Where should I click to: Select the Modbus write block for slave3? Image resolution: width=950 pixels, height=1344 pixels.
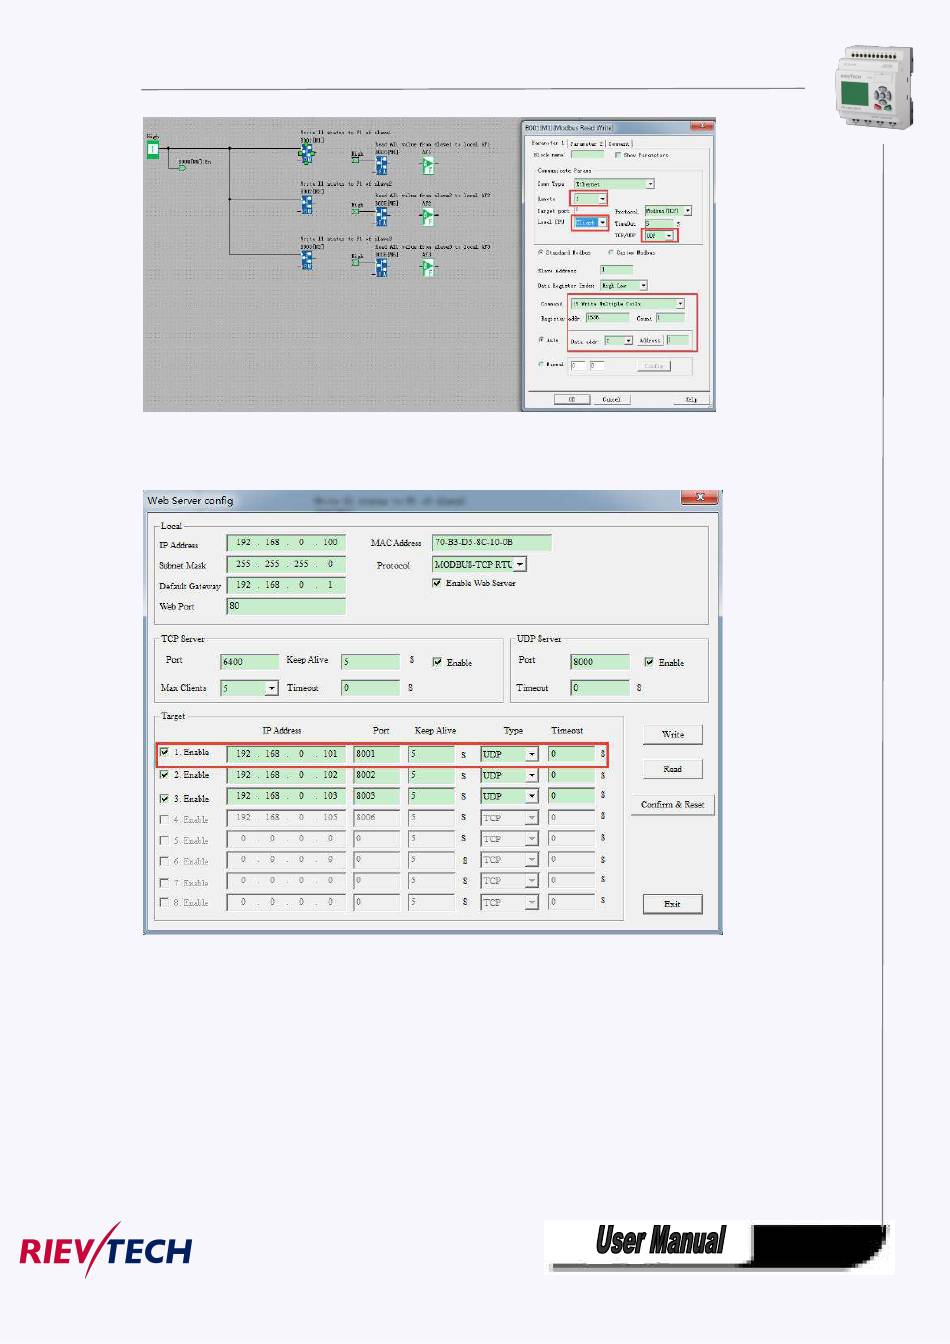307,260
